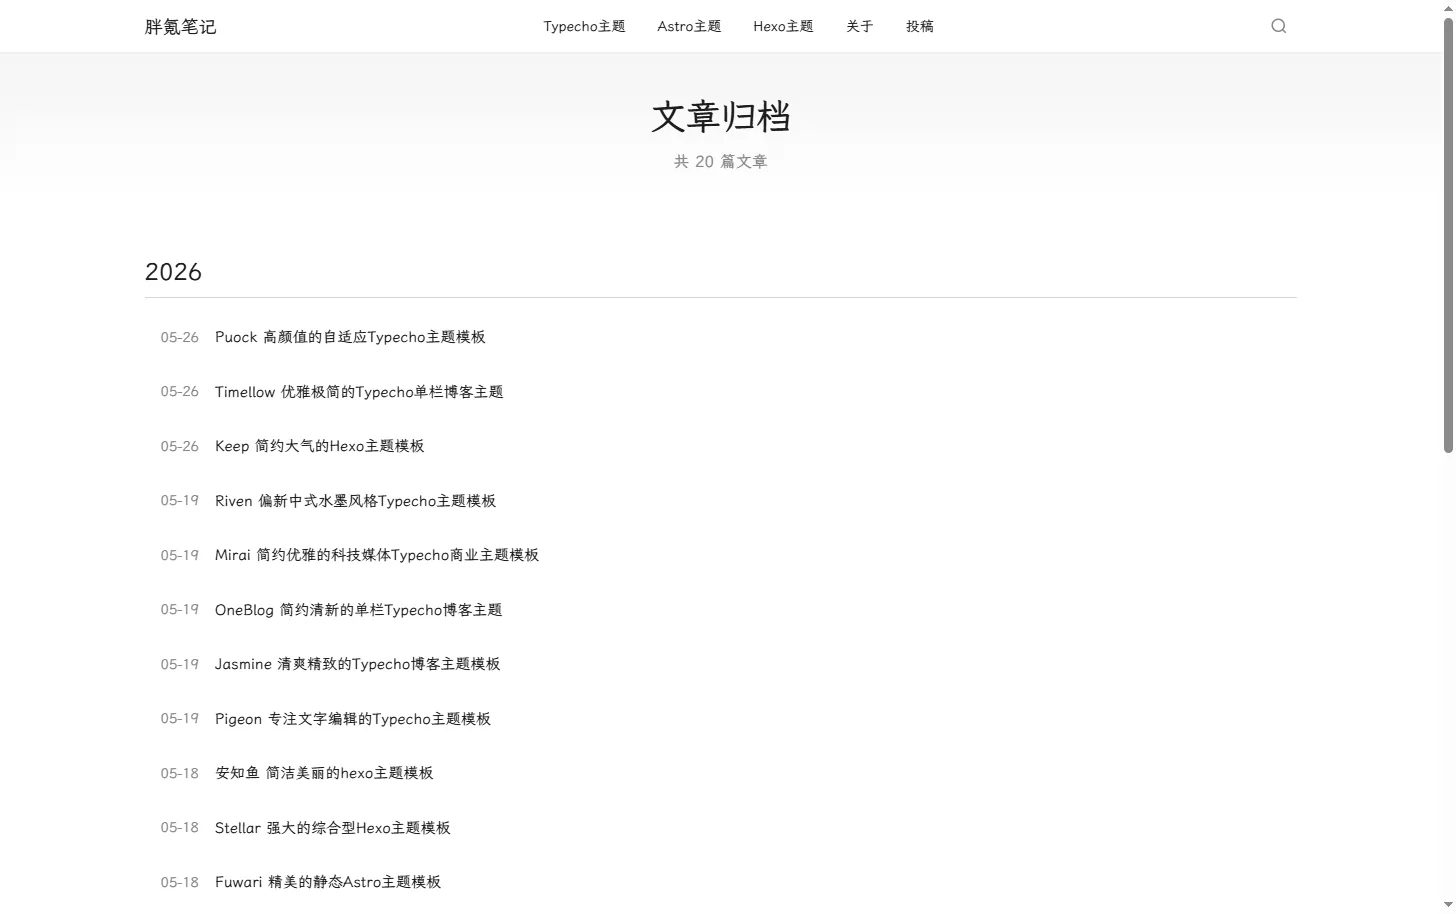Click the 05-19 date beside OneBlog

tap(180, 610)
